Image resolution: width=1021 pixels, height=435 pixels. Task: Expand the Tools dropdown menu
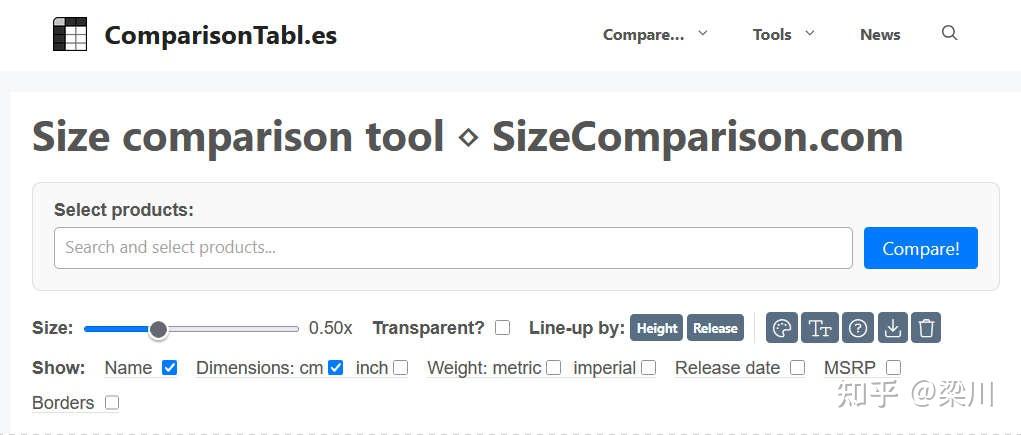(783, 35)
